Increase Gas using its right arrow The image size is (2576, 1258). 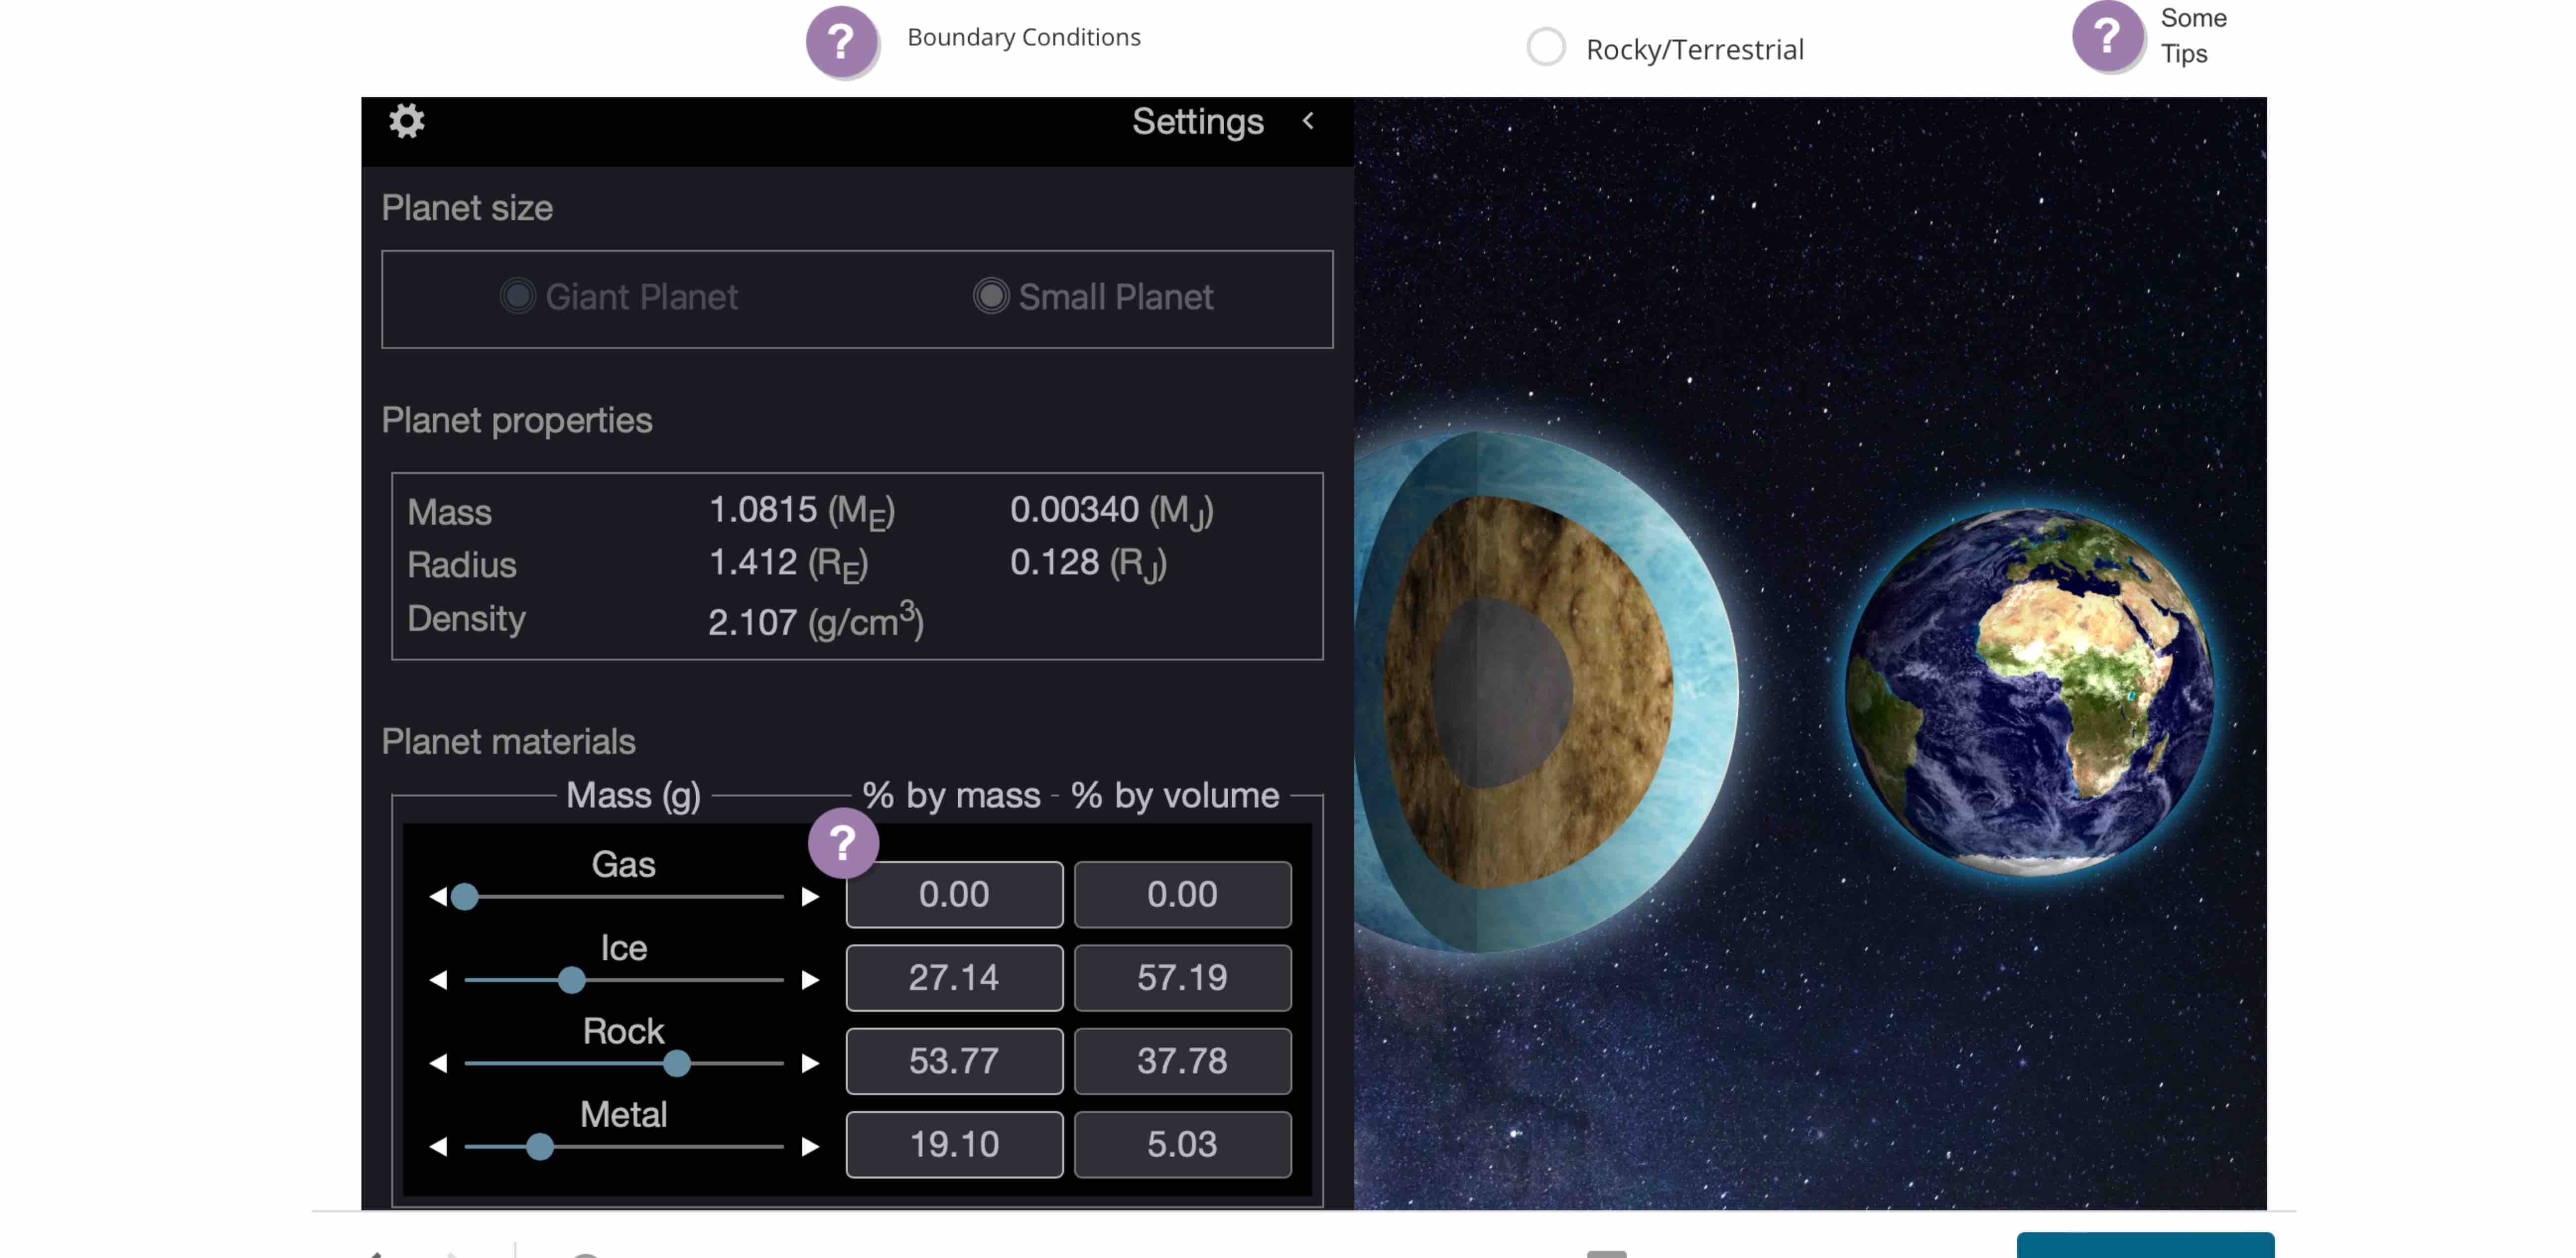click(x=810, y=897)
